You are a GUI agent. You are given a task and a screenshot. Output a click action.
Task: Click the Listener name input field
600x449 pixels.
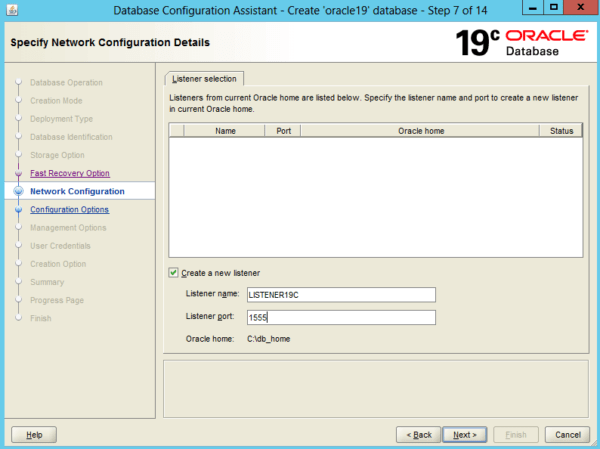341,295
